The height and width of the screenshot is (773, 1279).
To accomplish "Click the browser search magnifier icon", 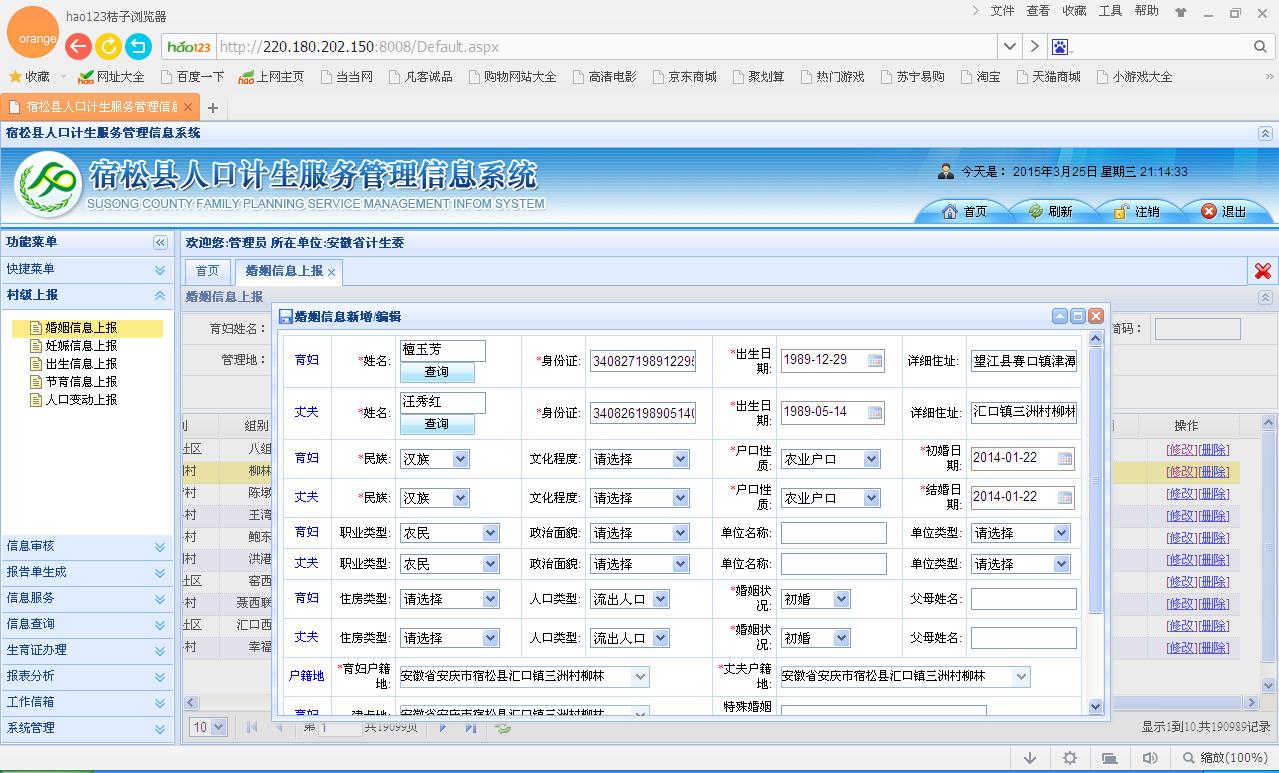I will pos(1260,46).
